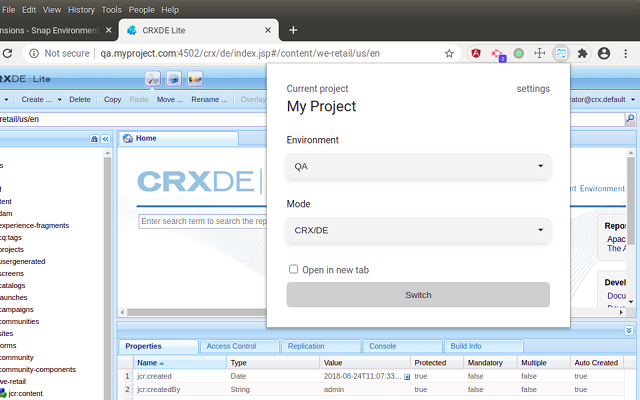Open the CRXDE node type administration icon

pos(195,79)
